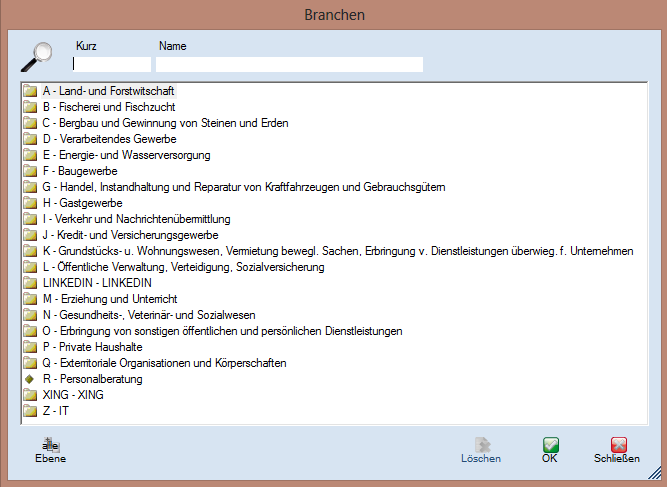Click the red Schließen close icon
This screenshot has height=487, width=667.
(x=617, y=444)
